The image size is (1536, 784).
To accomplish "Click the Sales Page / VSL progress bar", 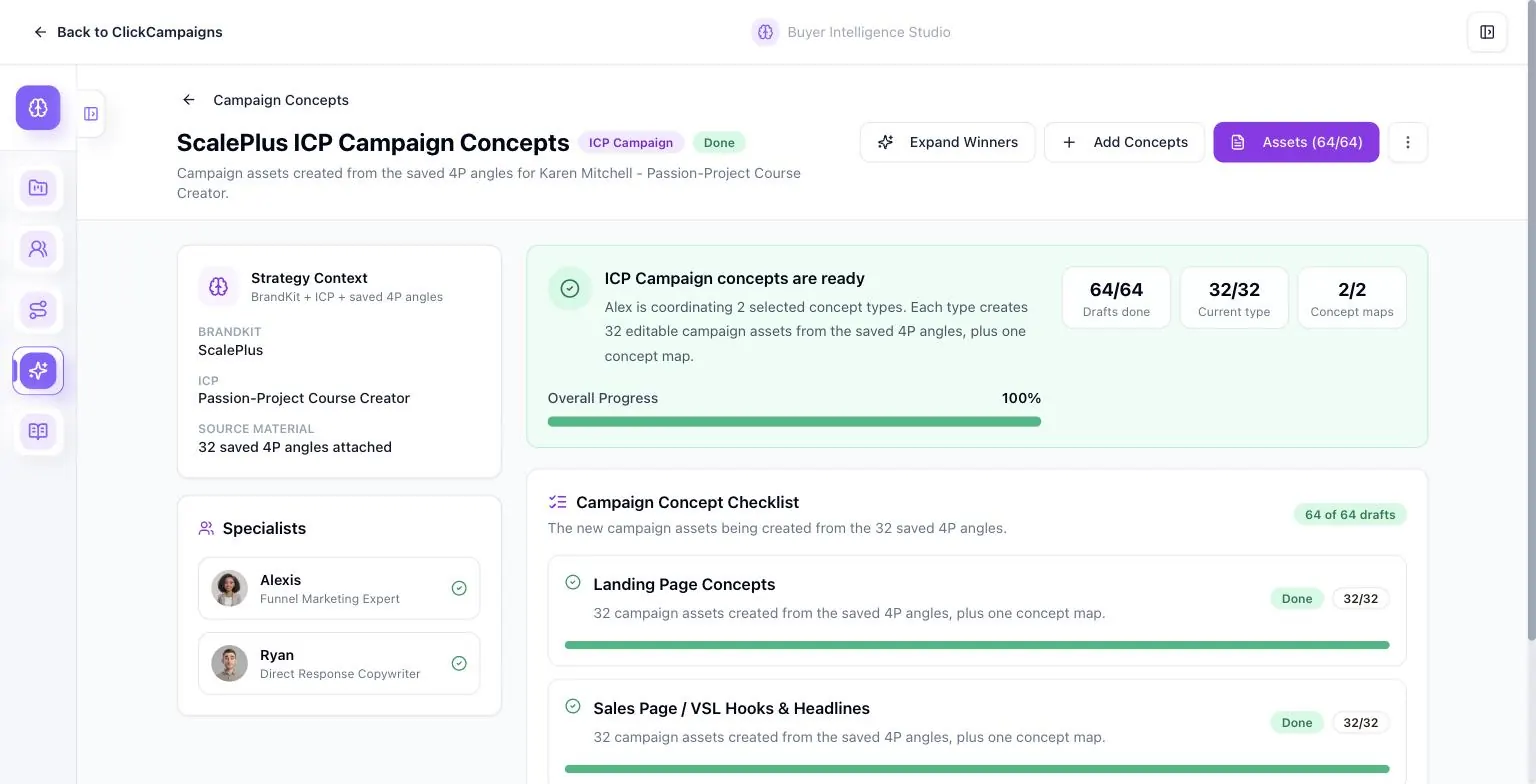I will coord(977,769).
